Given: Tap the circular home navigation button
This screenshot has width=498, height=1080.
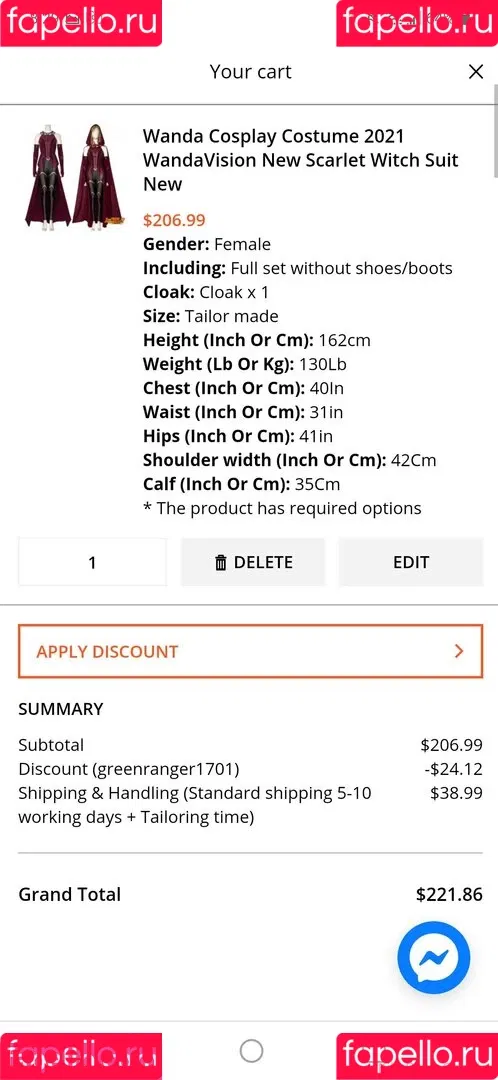Looking at the screenshot, I should click(x=251, y=1051).
